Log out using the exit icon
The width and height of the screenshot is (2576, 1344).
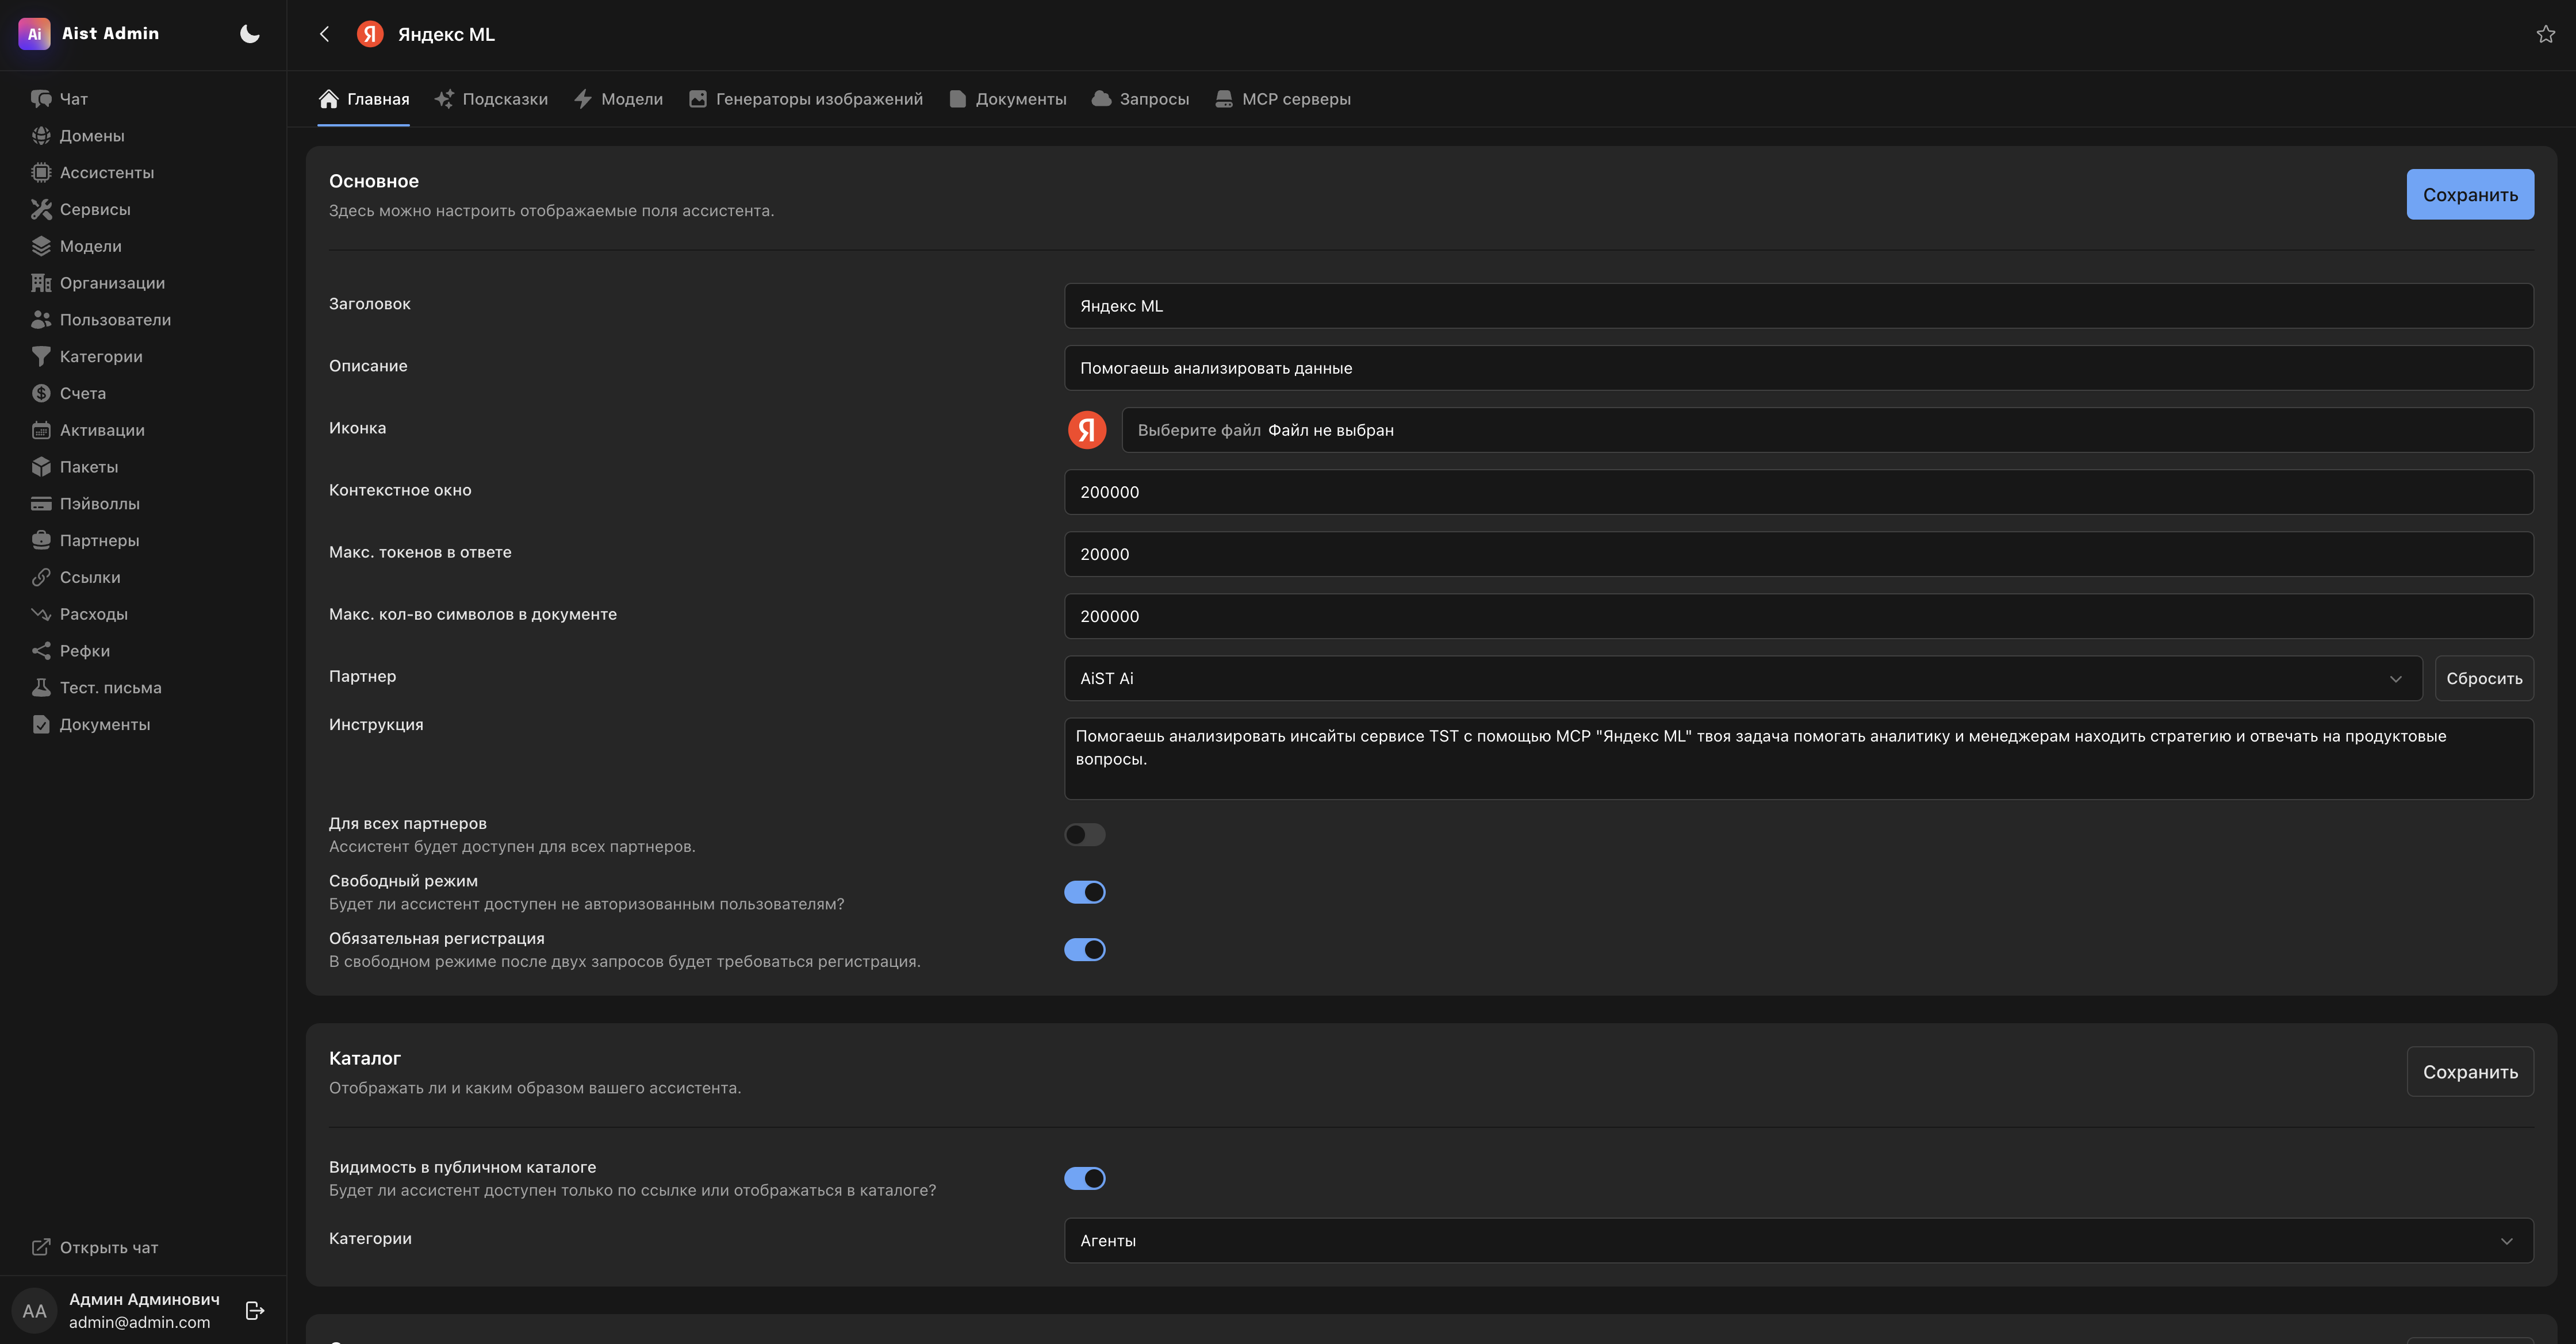[x=255, y=1310]
